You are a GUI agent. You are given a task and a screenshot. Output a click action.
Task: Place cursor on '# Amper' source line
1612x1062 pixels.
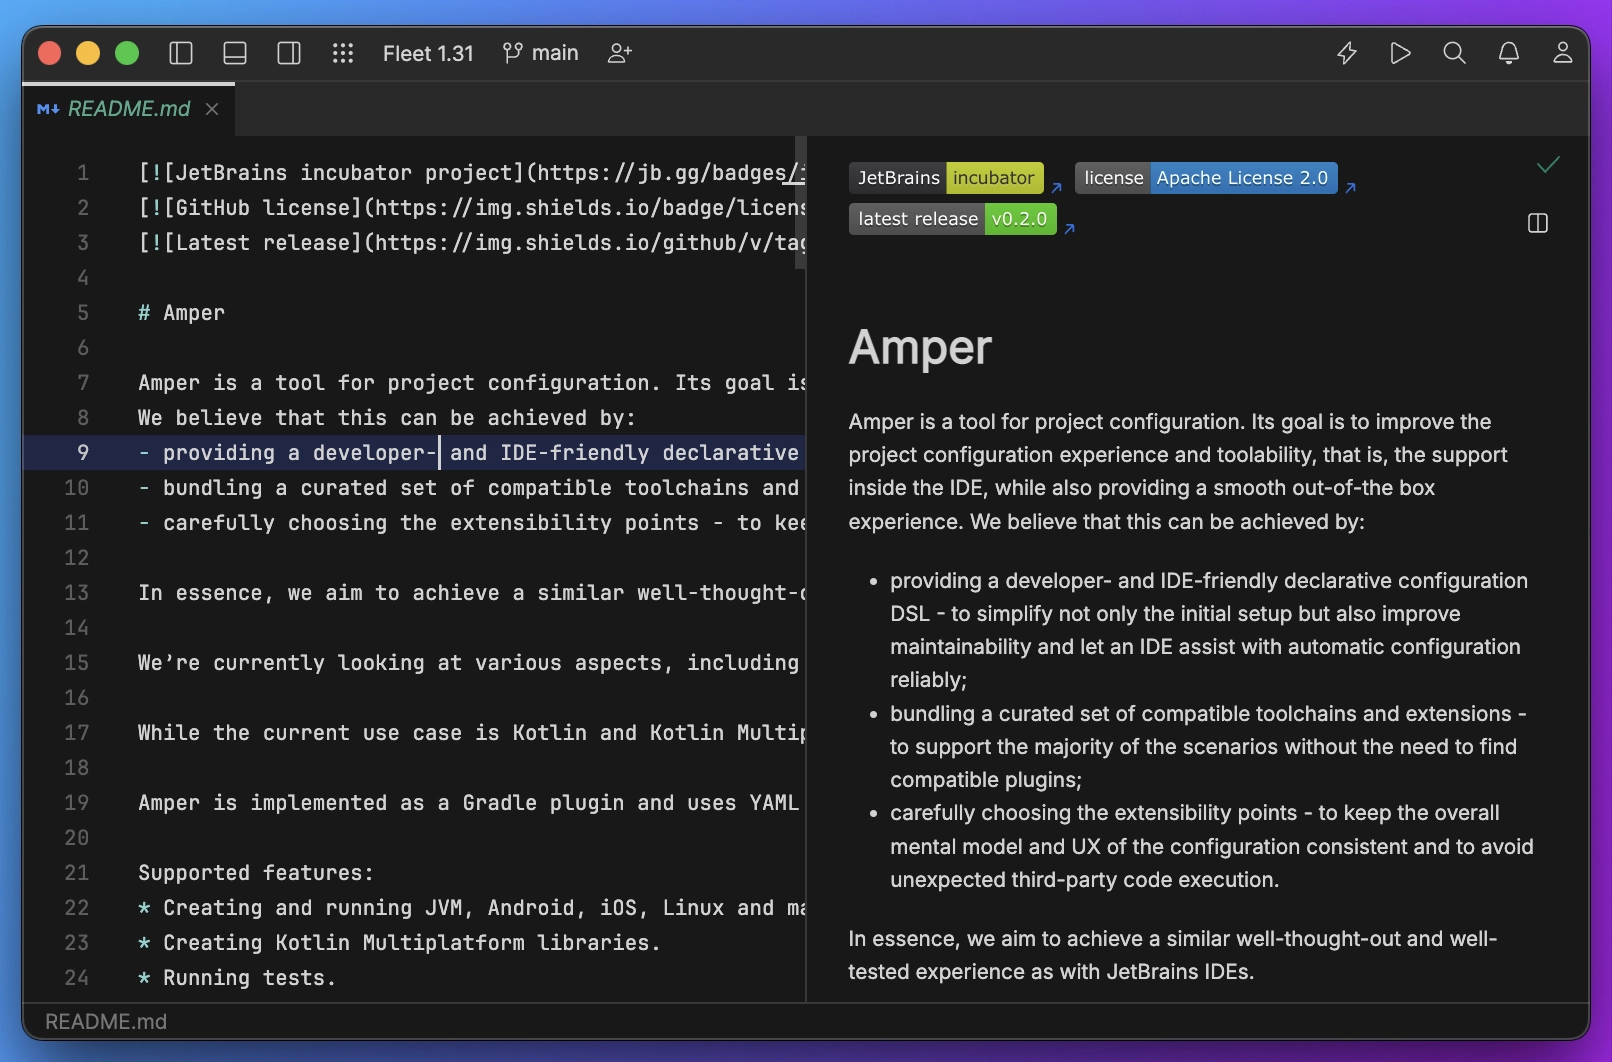181,313
